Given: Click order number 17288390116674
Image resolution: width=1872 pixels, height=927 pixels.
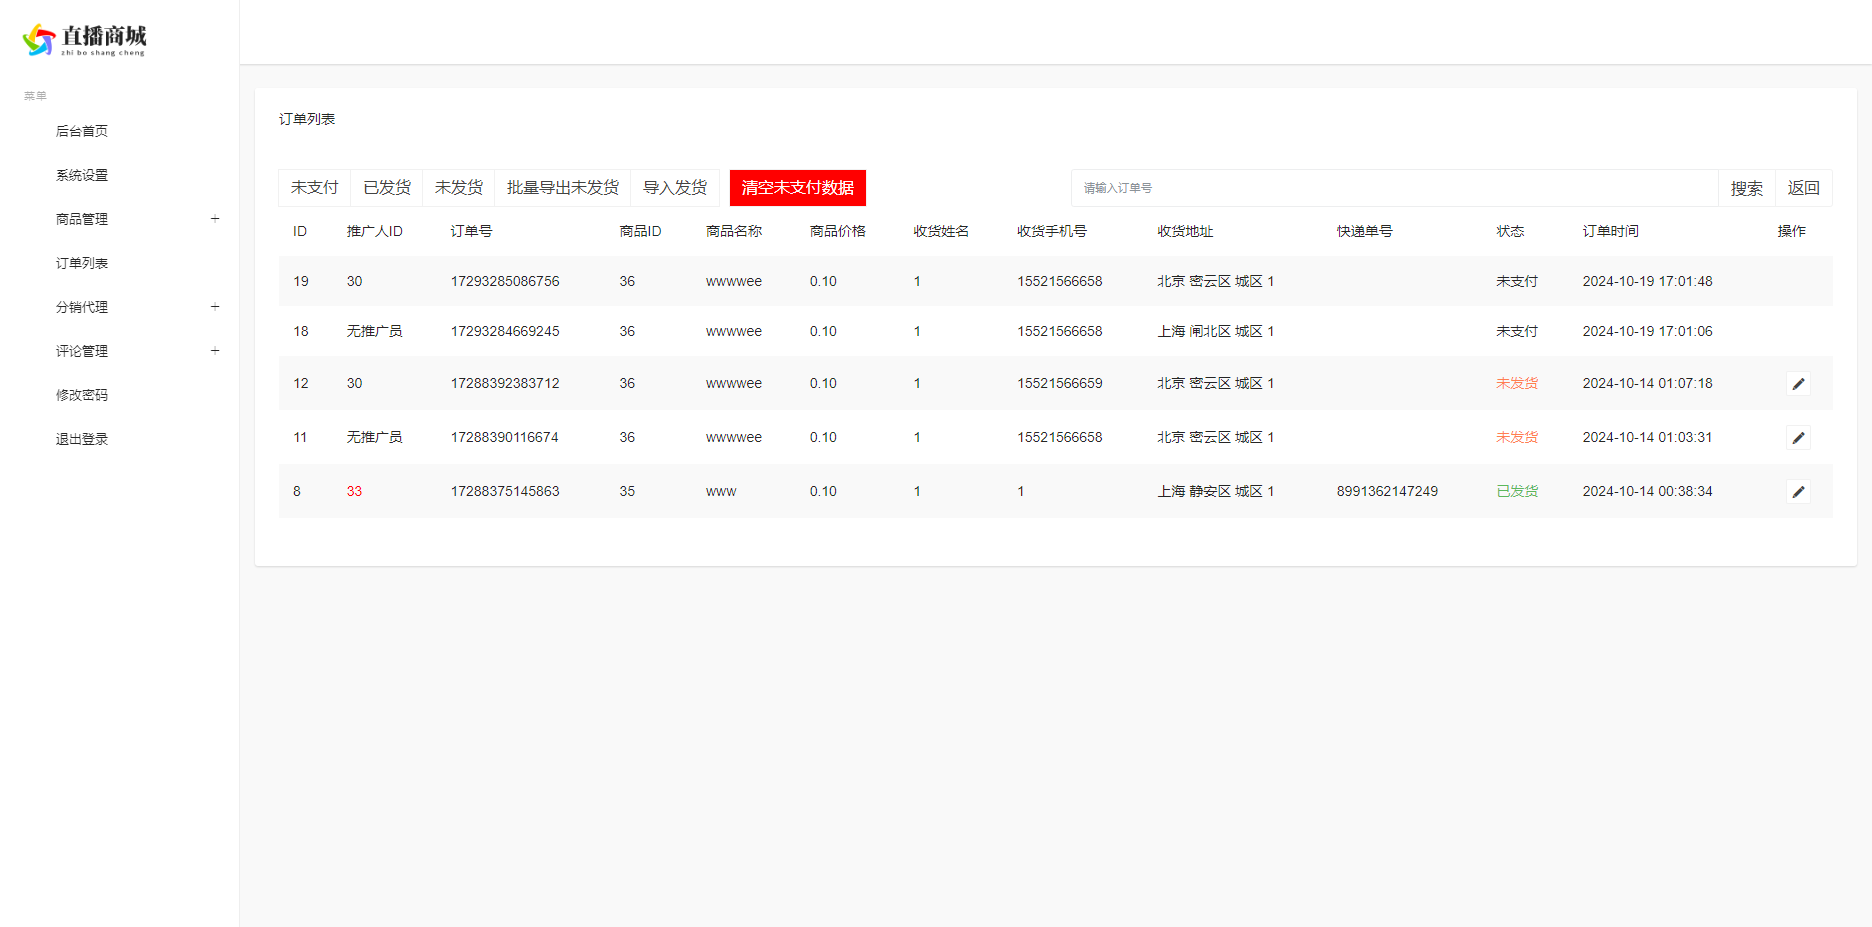Looking at the screenshot, I should 505,437.
